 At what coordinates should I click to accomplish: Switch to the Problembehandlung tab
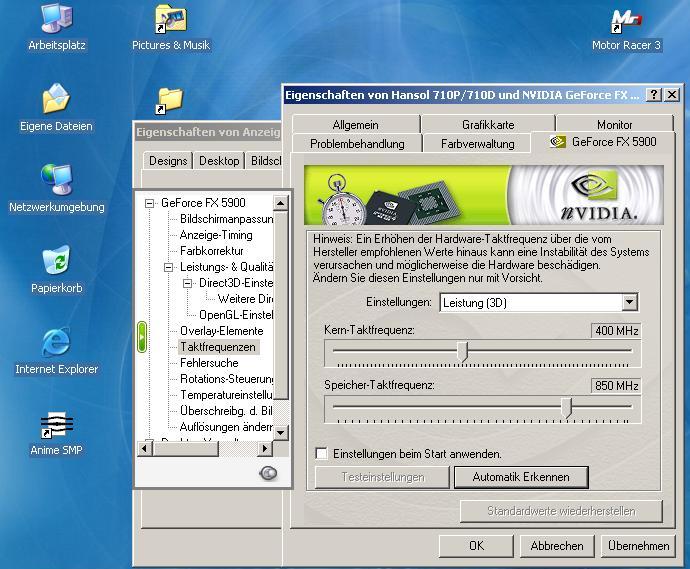(x=357, y=143)
